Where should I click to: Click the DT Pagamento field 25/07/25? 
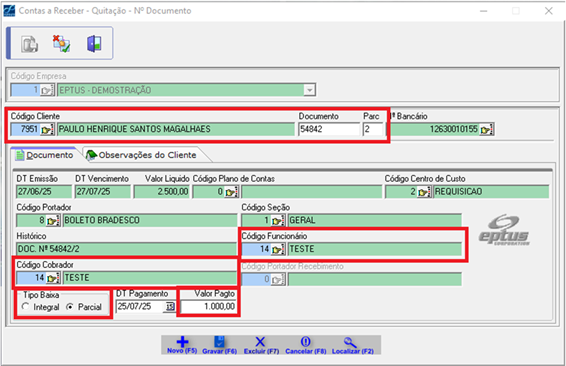click(140, 307)
